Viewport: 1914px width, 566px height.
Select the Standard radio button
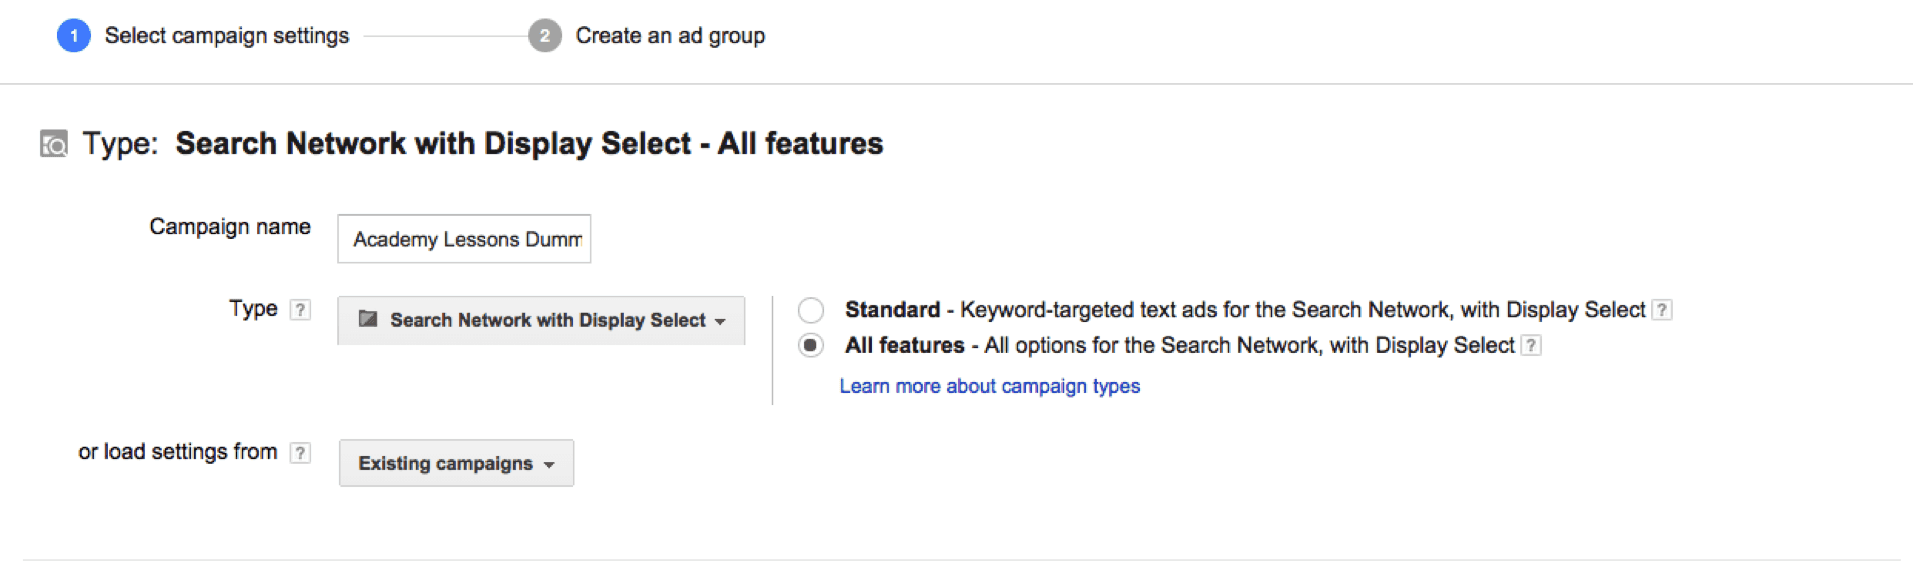coord(811,310)
